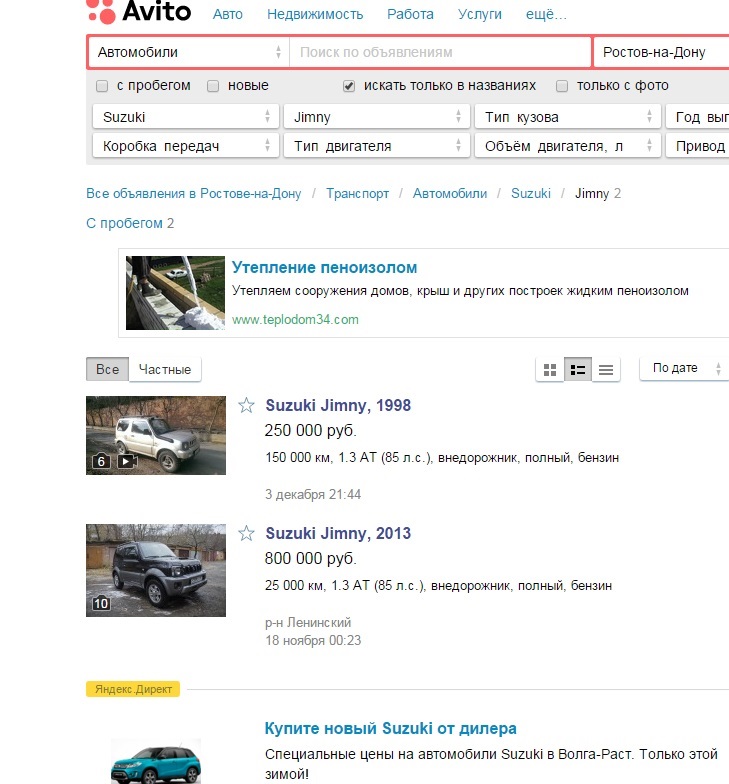
Task: Switch to compact lines view icon
Action: coord(606,370)
